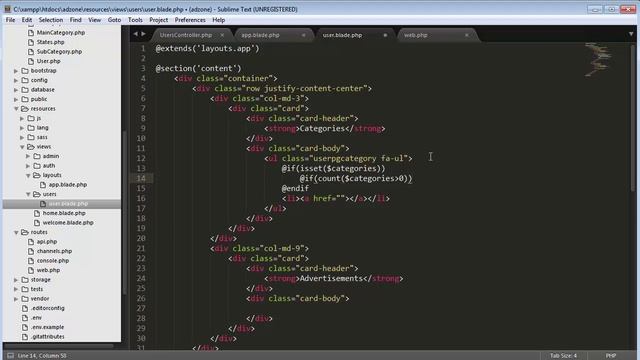Collapse the resources folder arrow
640x360 pixels.
tap(16, 109)
